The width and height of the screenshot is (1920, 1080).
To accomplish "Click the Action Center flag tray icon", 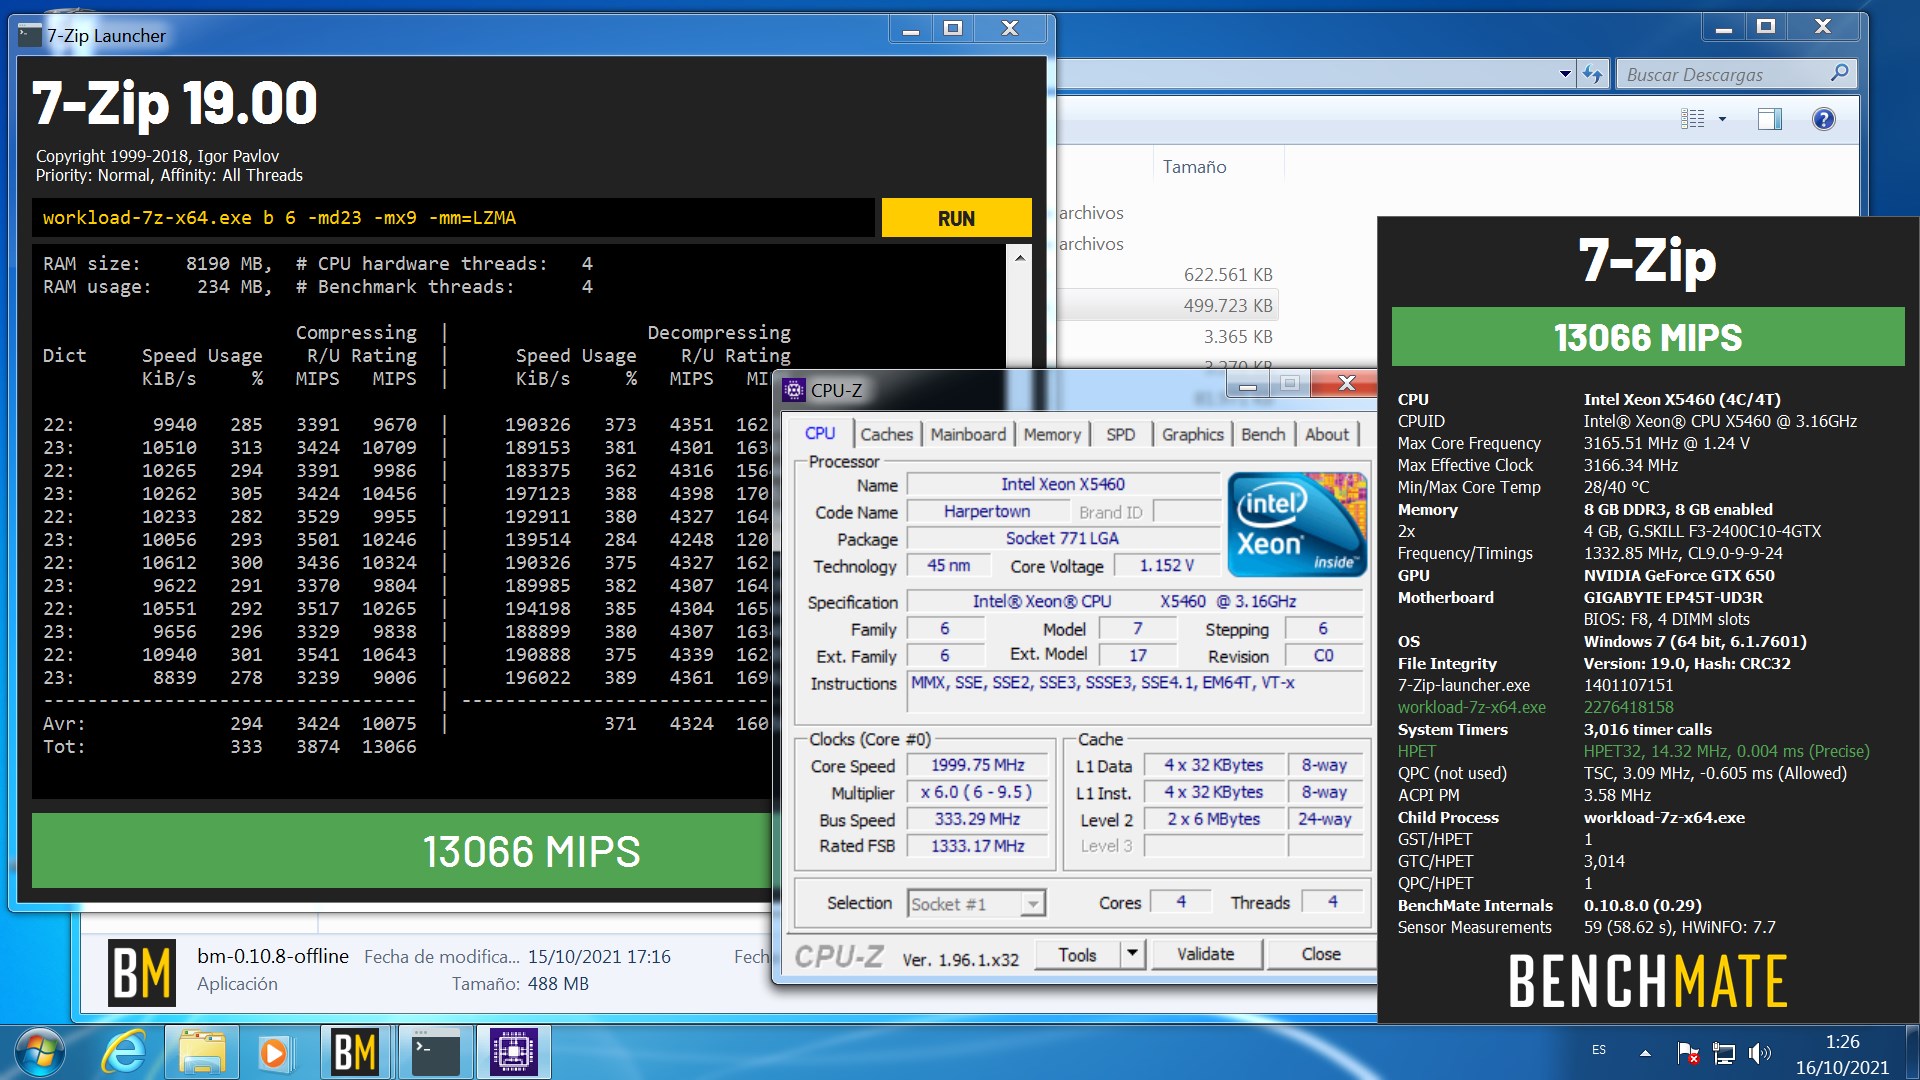I will (x=1688, y=1053).
